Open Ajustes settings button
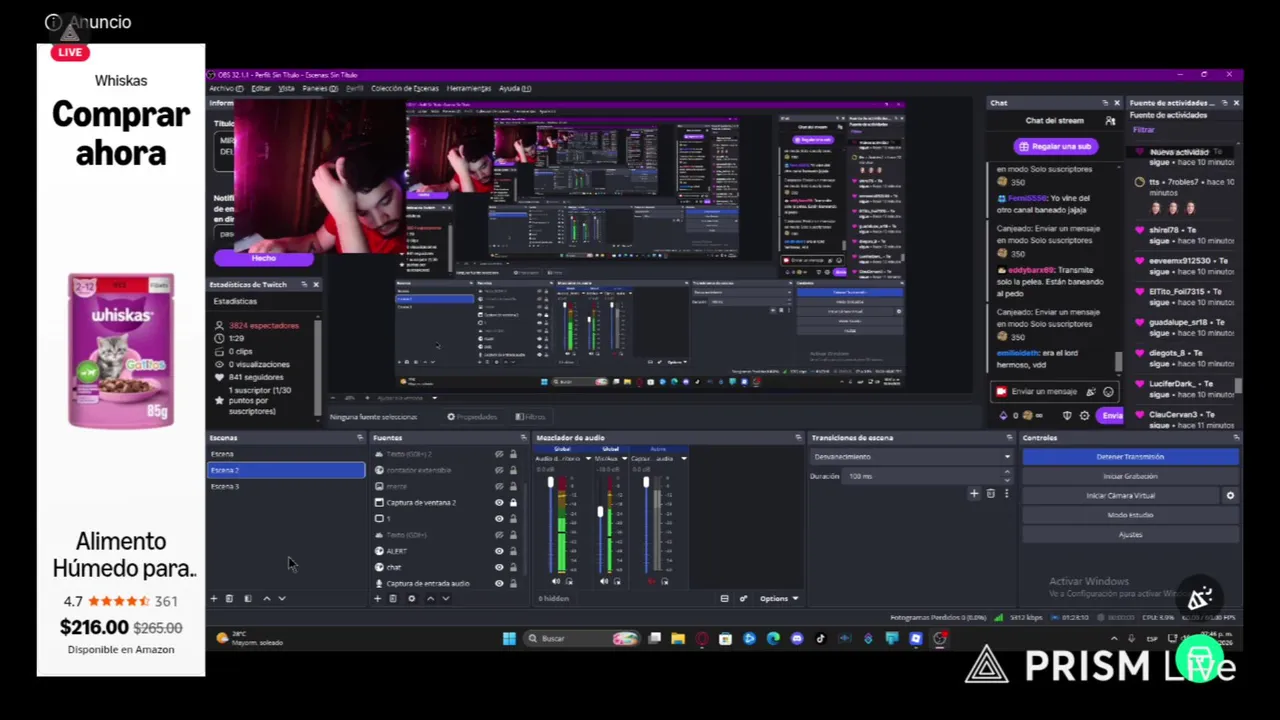 tap(1130, 534)
